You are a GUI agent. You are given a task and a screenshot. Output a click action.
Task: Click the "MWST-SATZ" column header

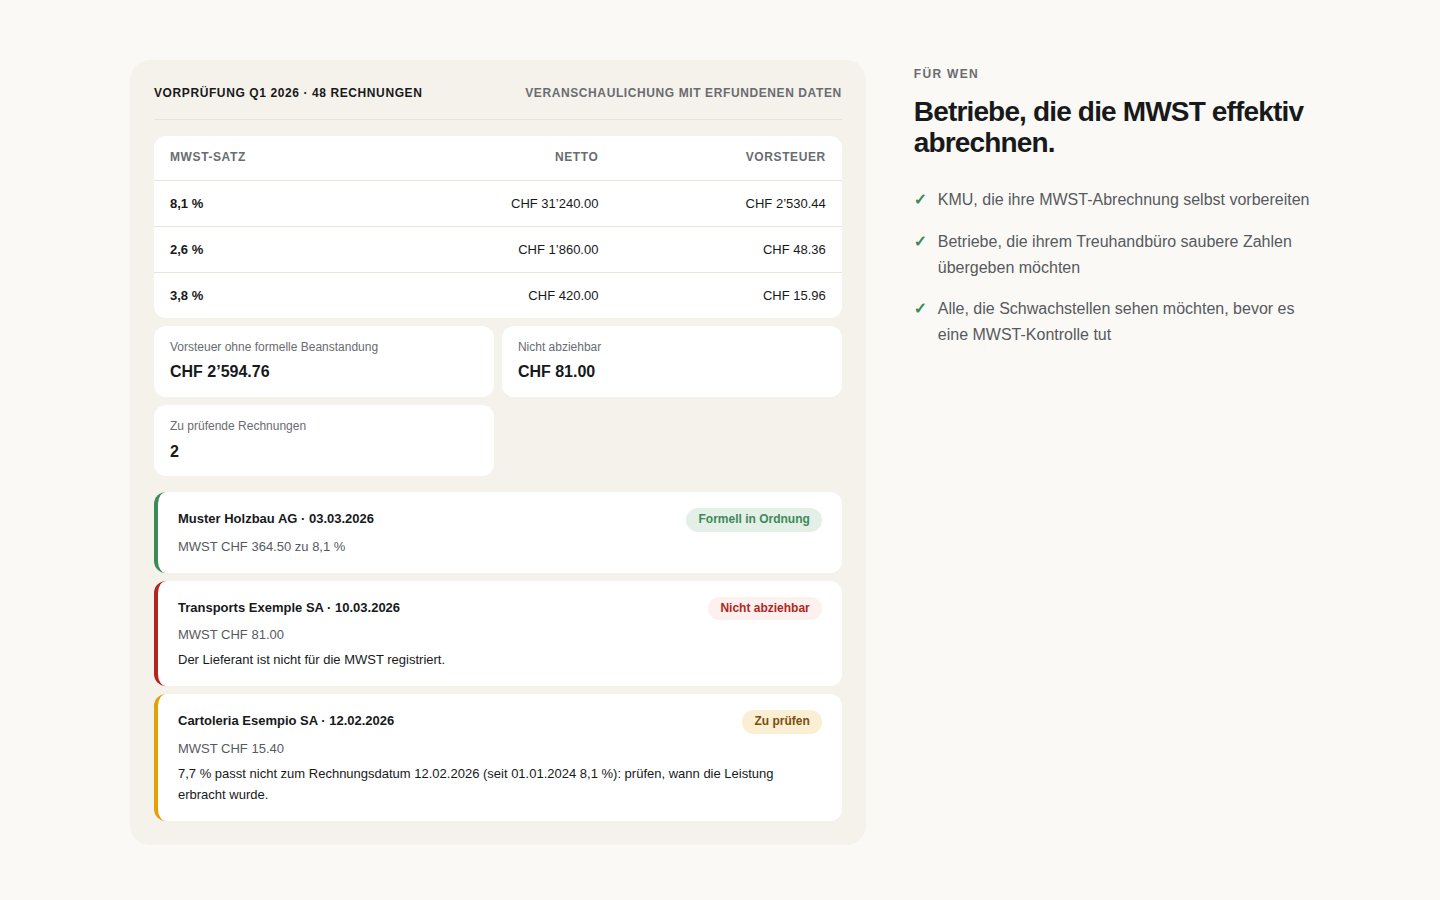tap(208, 157)
